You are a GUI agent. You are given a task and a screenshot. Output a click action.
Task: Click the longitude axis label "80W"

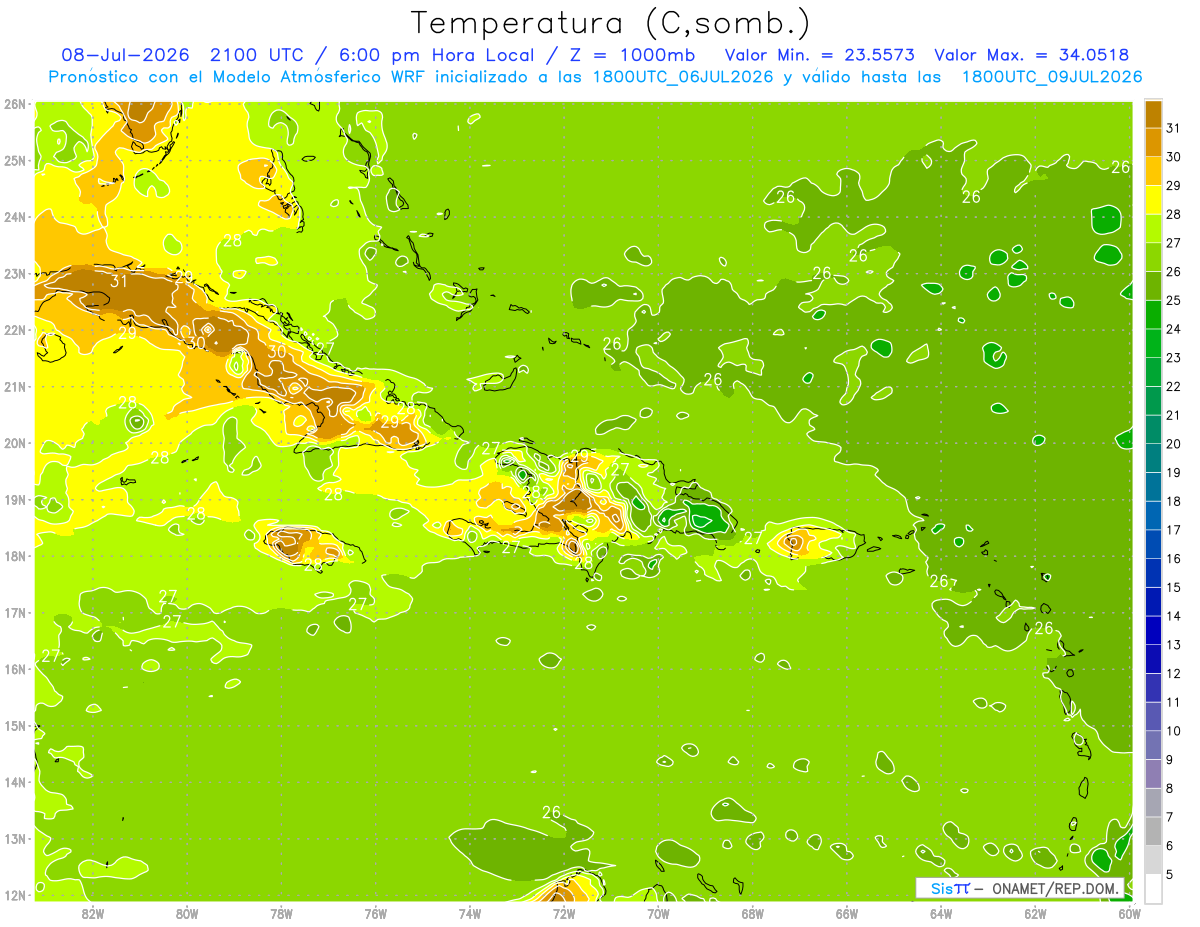point(187,912)
